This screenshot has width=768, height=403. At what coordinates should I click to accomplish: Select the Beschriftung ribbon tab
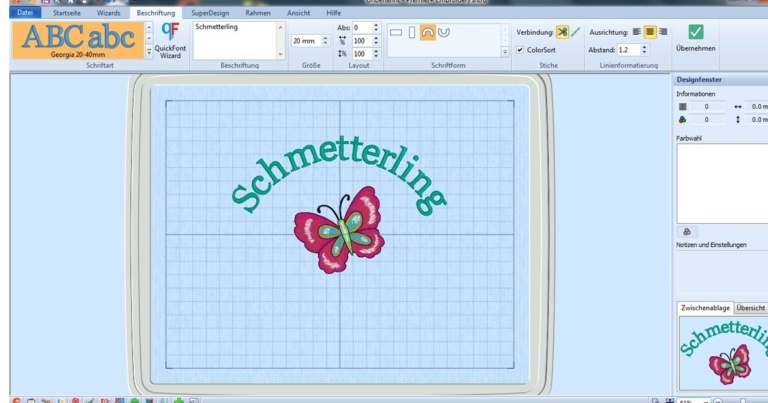click(156, 13)
